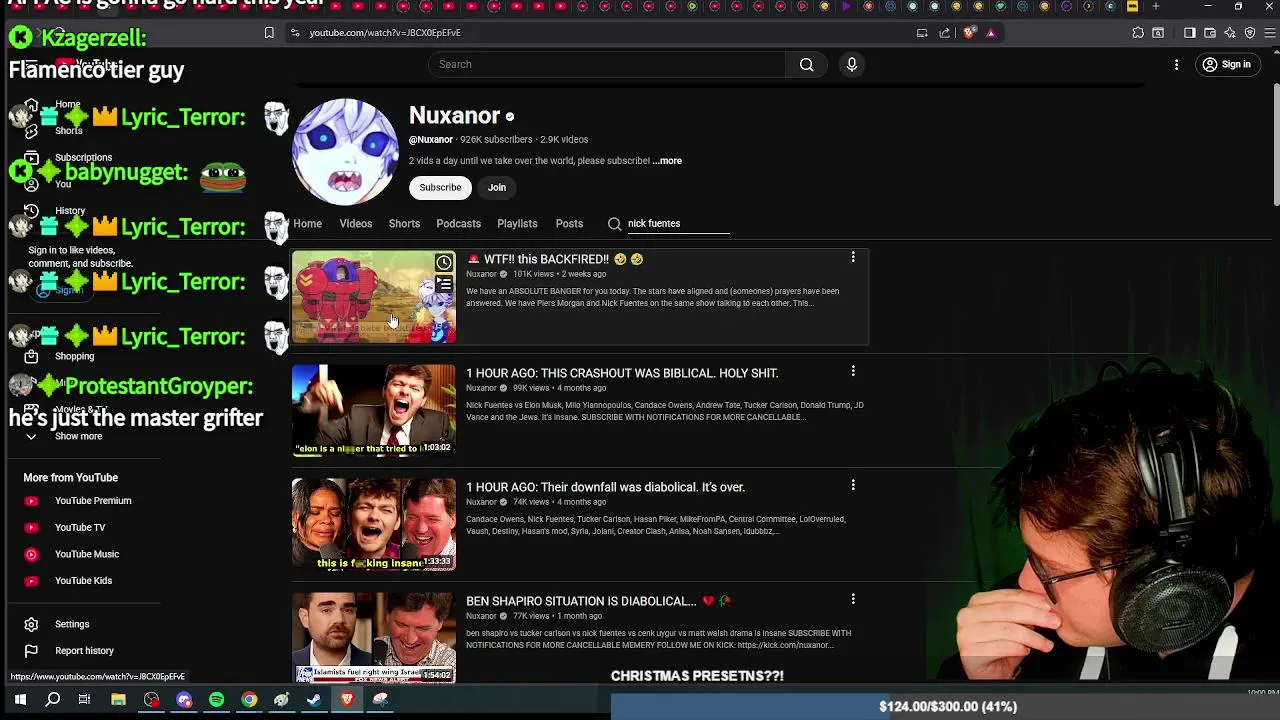The width and height of the screenshot is (1280, 720).
Task: Subscribe to the Nuxanor channel
Action: [x=440, y=187]
